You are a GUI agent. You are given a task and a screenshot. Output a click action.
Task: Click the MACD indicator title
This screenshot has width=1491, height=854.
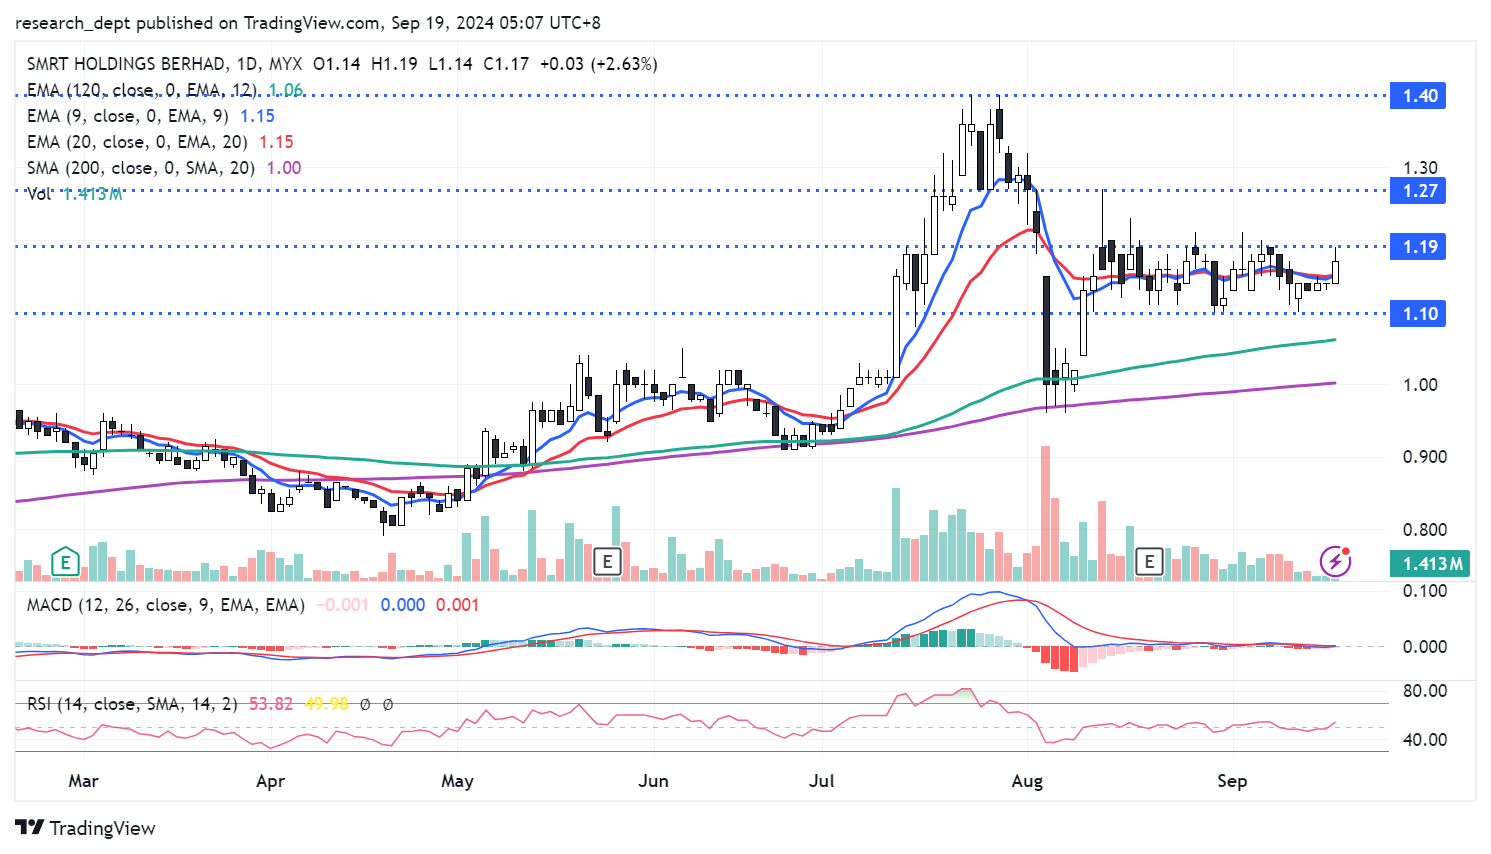point(165,605)
